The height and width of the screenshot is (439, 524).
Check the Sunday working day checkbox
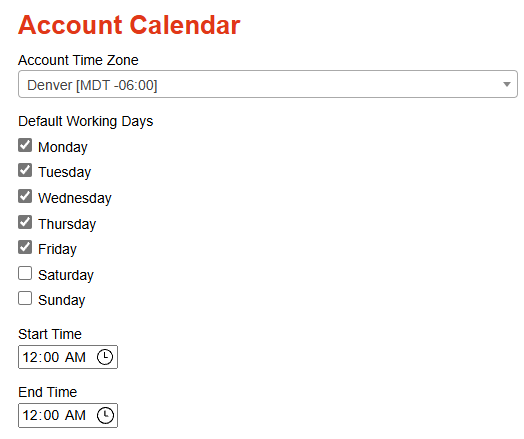(25, 298)
